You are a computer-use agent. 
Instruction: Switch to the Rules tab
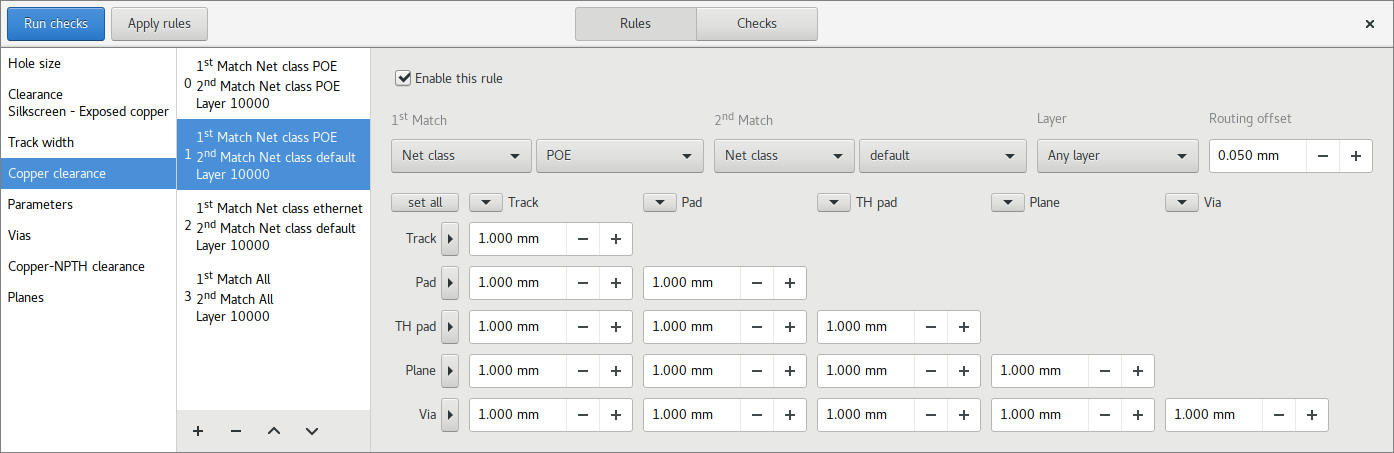[x=635, y=24]
